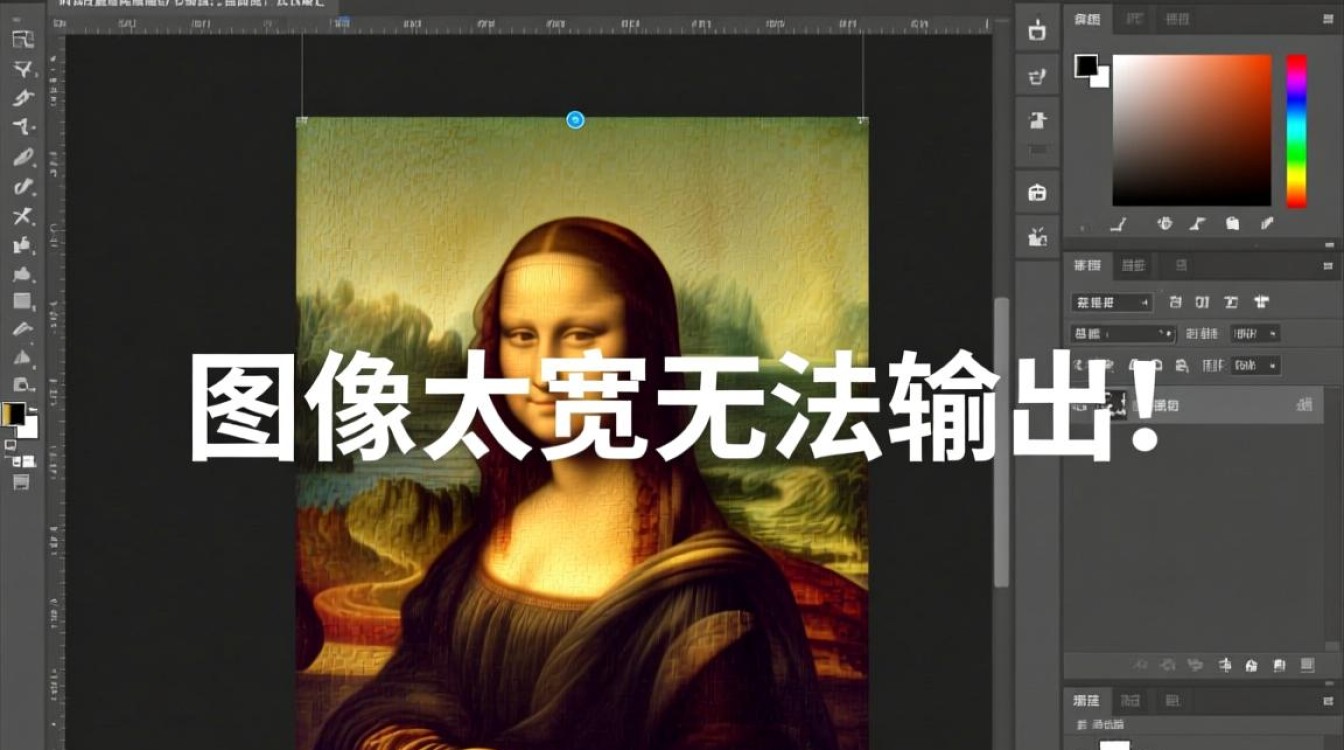Click the bottom-most icon in the left toolbox
1344x750 pixels.
click(x=21, y=482)
